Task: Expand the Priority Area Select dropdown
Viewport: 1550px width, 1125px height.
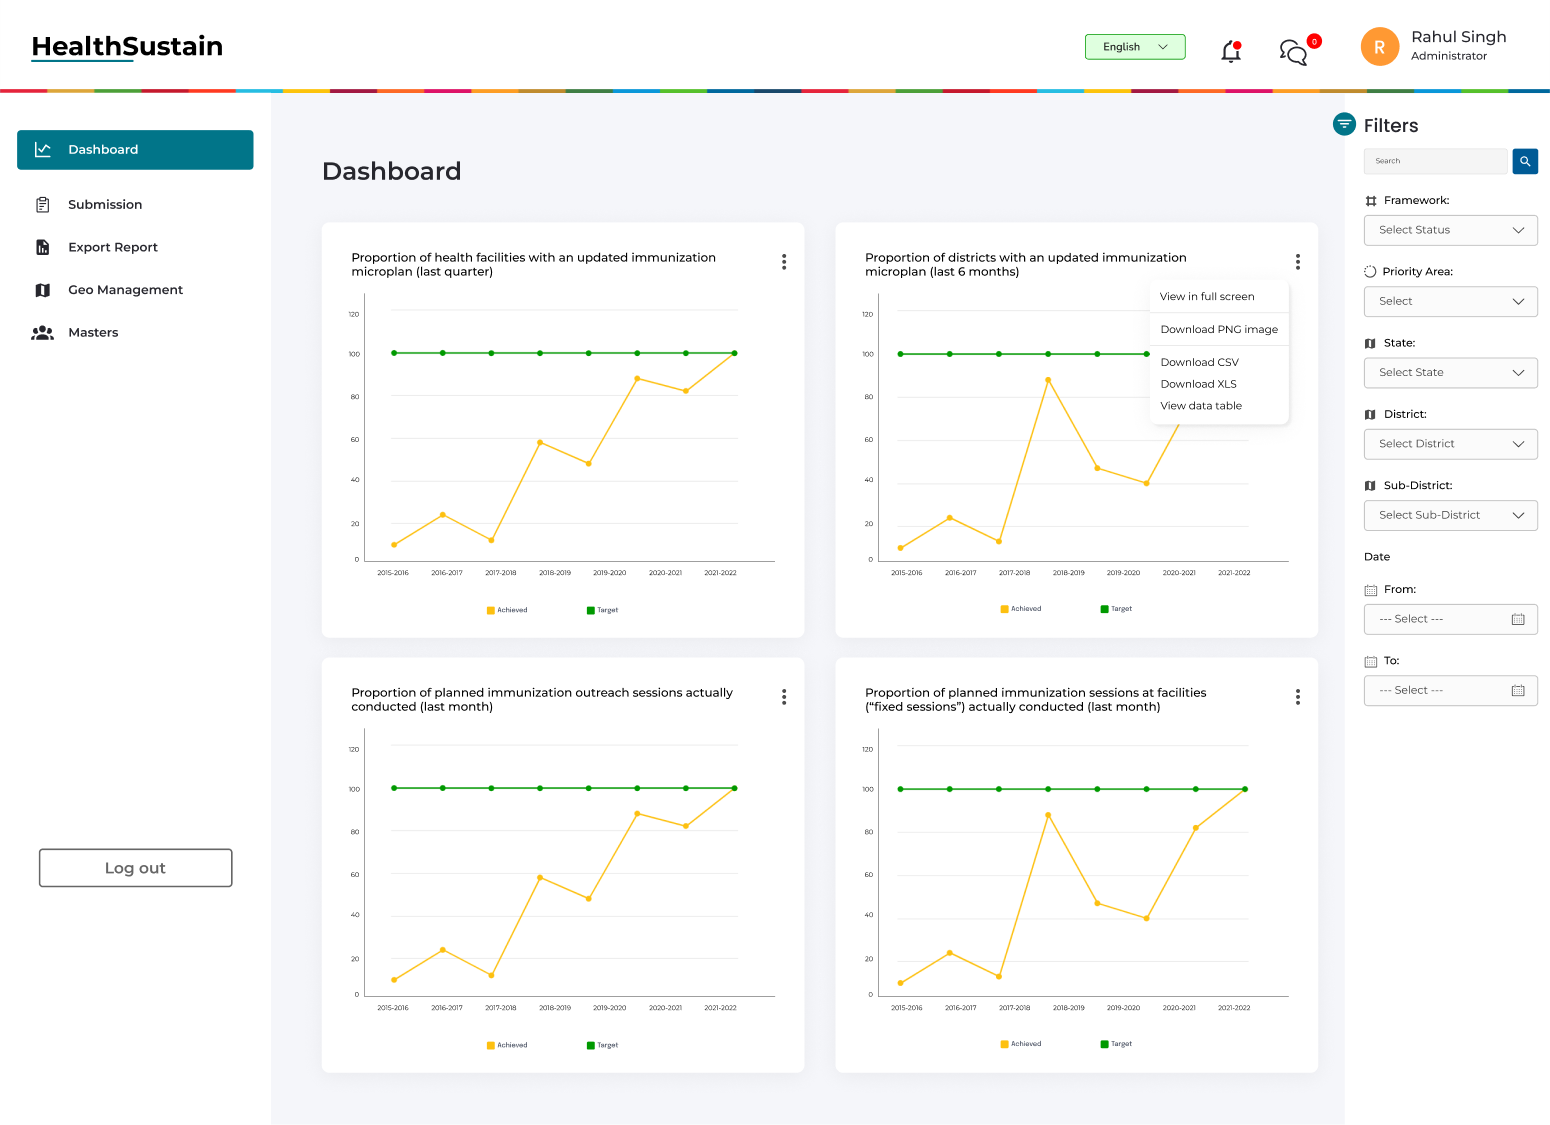Action: (x=1450, y=301)
